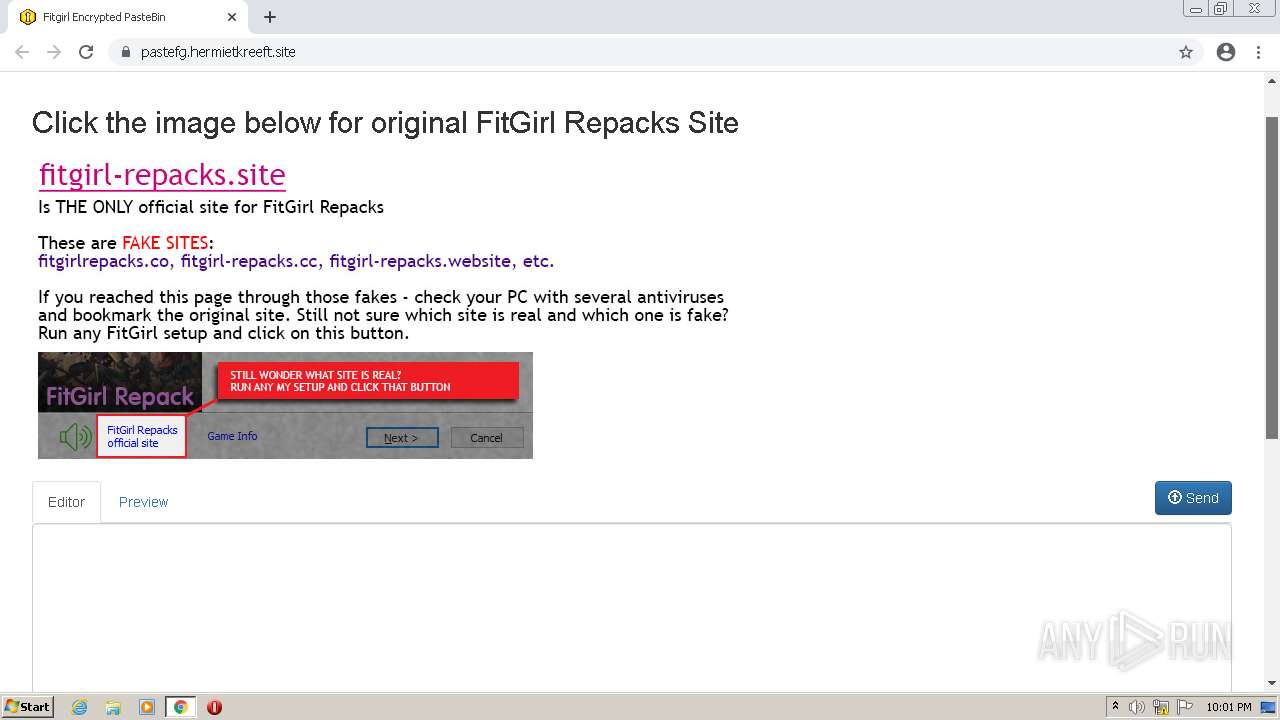This screenshot has height=720, width=1280.
Task: Select the Chrome taskbar icon
Action: tap(180, 707)
